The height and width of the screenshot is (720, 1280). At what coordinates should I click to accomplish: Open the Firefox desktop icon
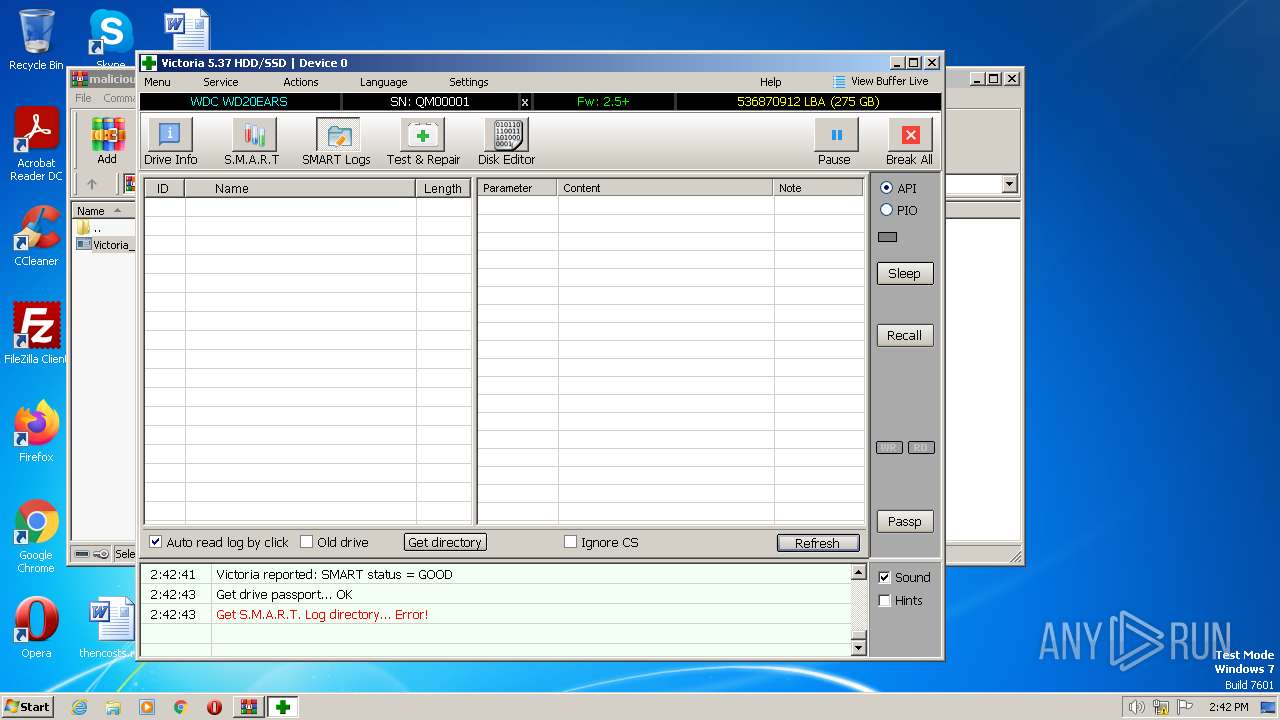pyautogui.click(x=36, y=432)
